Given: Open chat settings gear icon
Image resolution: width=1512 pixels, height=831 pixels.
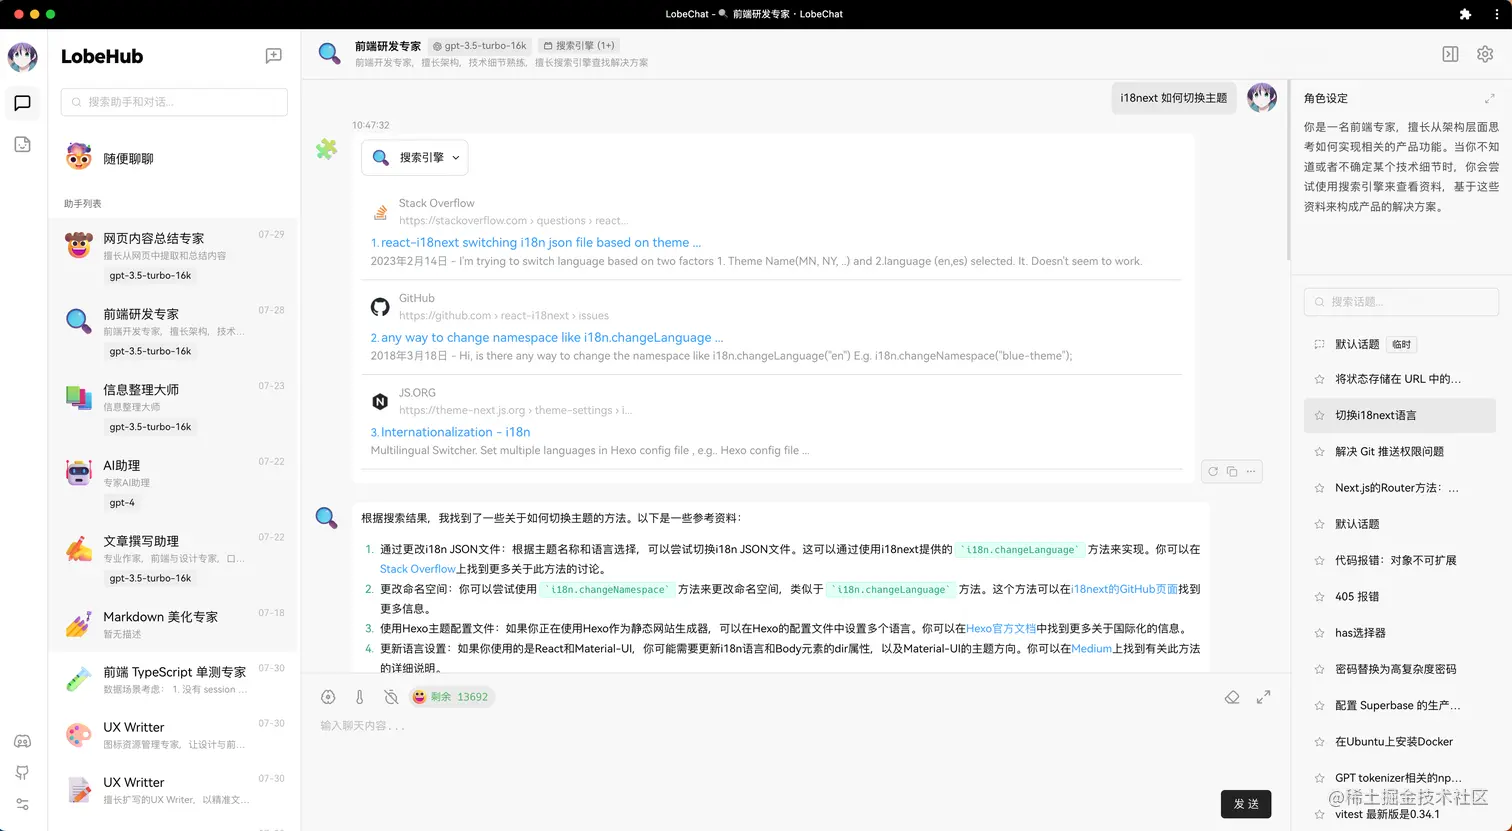Looking at the screenshot, I should (1485, 54).
